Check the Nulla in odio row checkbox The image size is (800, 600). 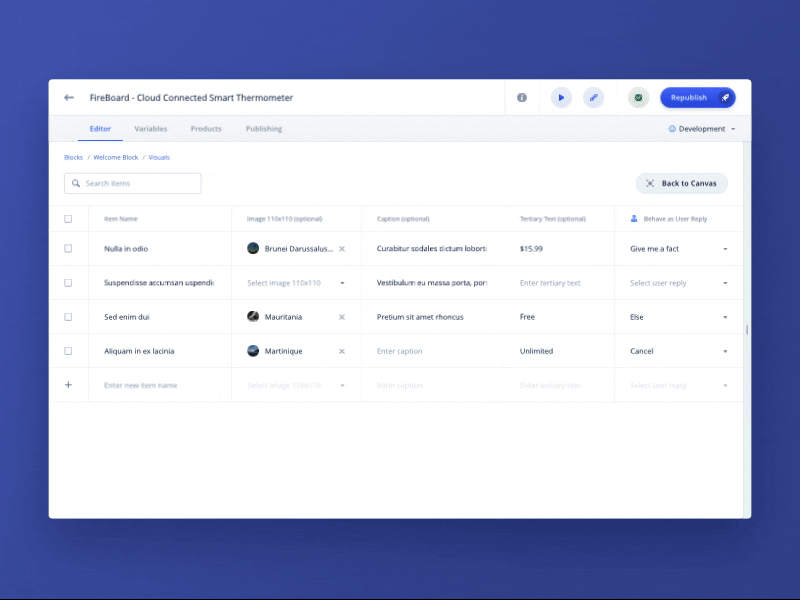pos(68,248)
